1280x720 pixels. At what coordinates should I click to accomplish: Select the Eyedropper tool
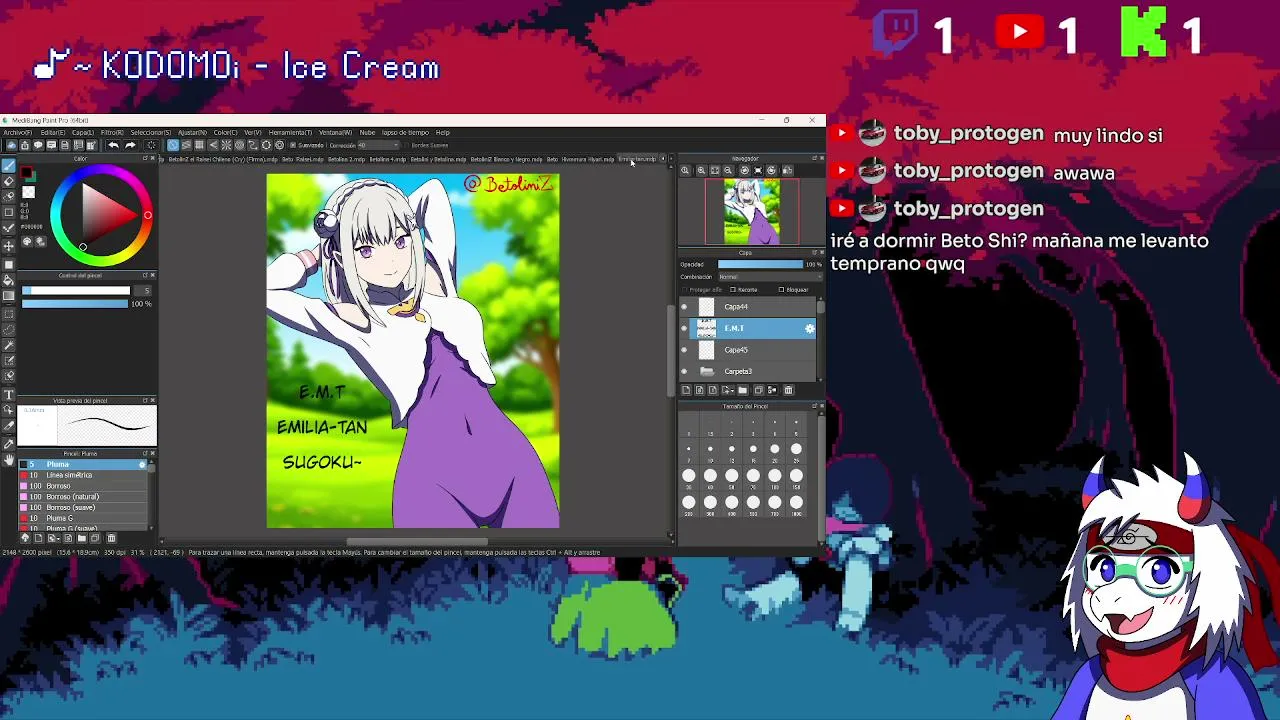9,441
